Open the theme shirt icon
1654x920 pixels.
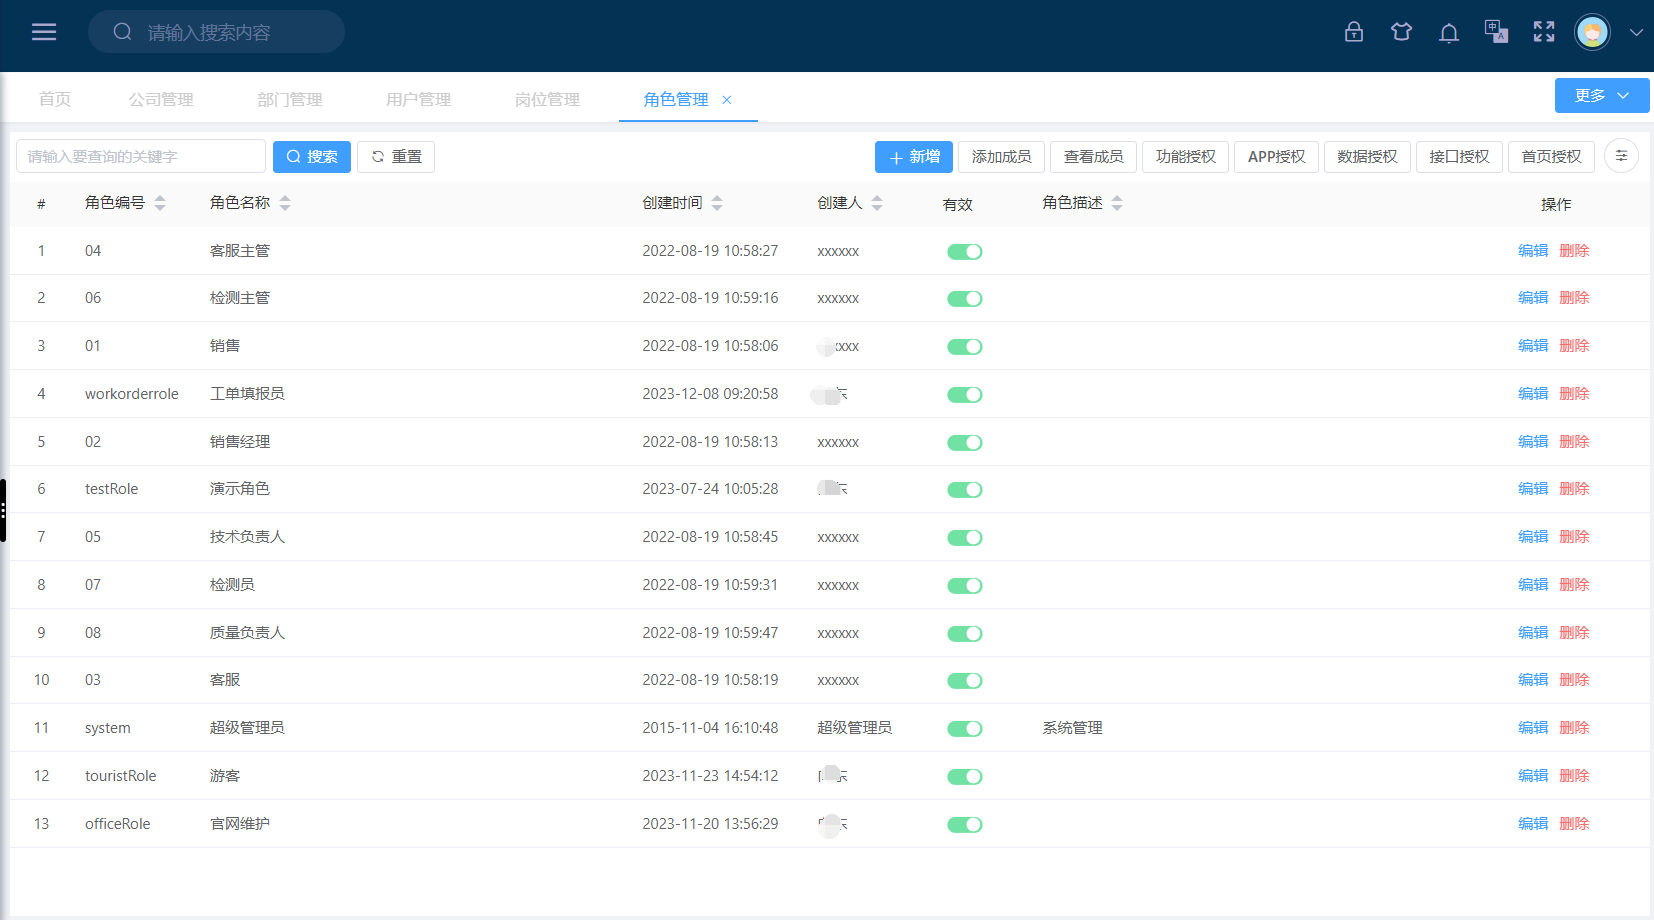[x=1401, y=32]
